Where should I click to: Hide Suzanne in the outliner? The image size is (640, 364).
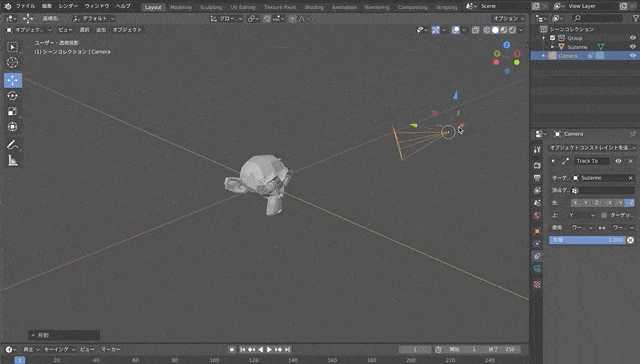[633, 47]
